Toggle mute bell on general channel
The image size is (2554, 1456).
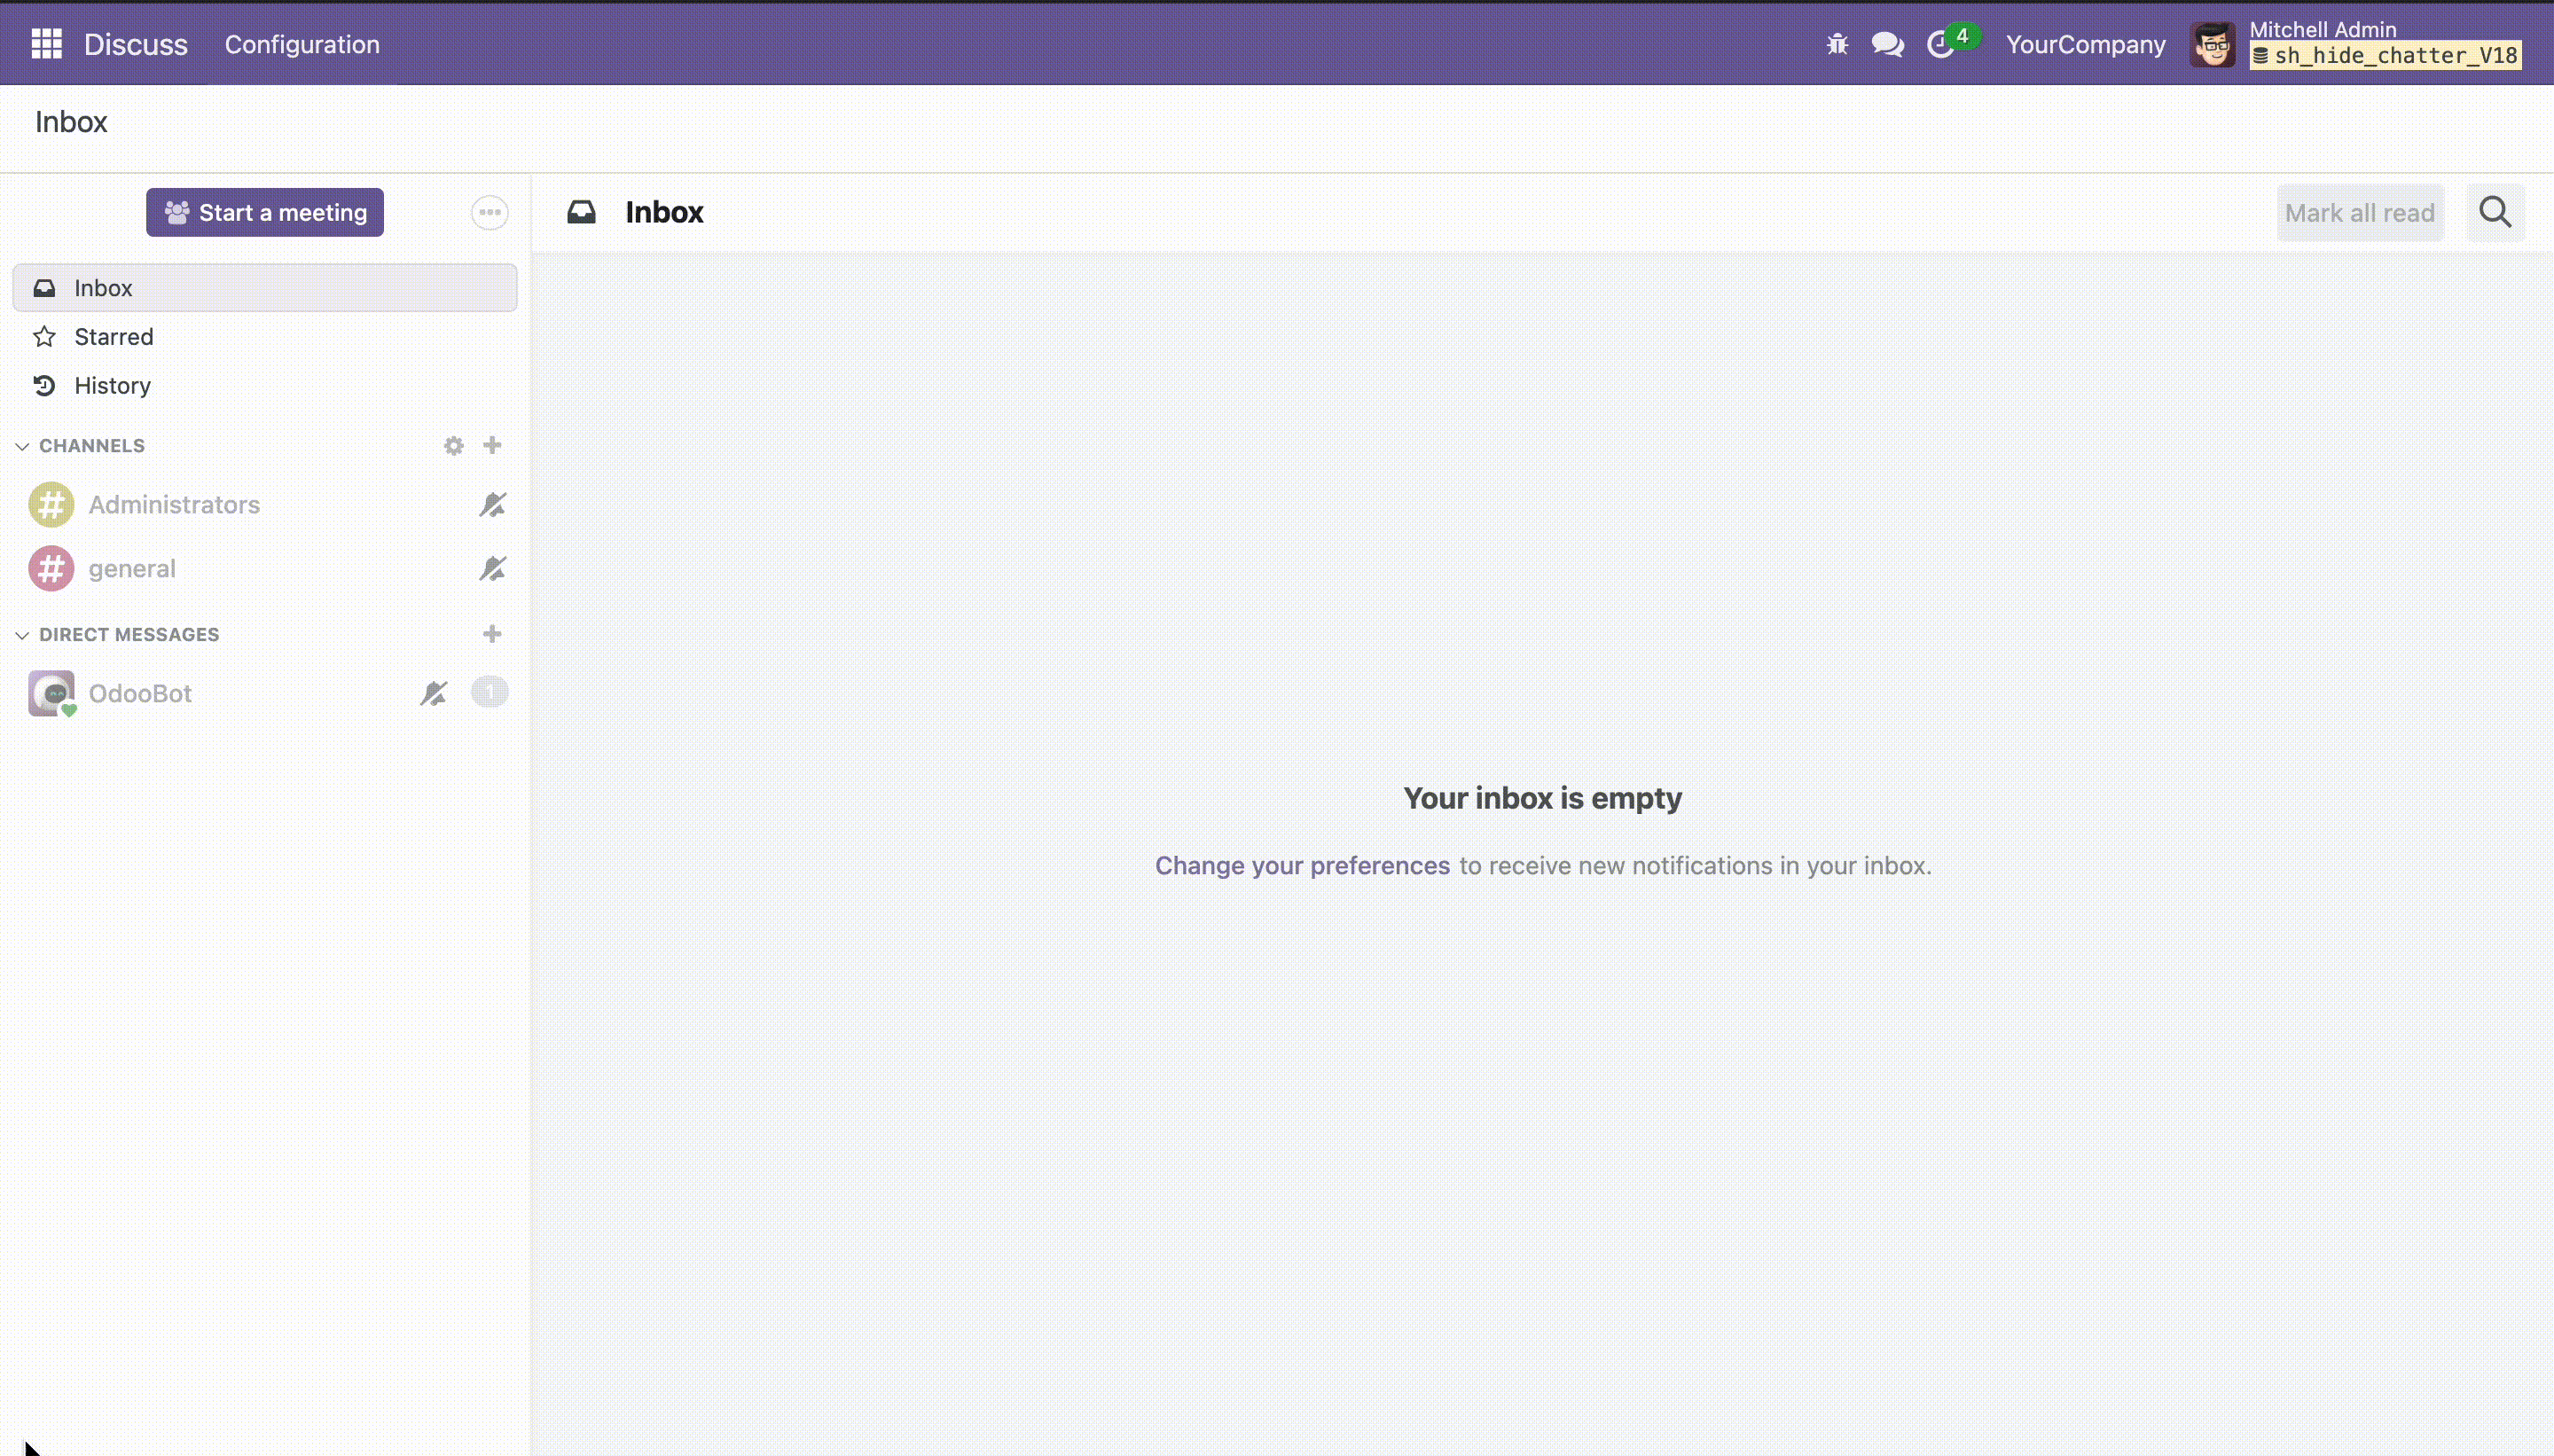tap(492, 568)
